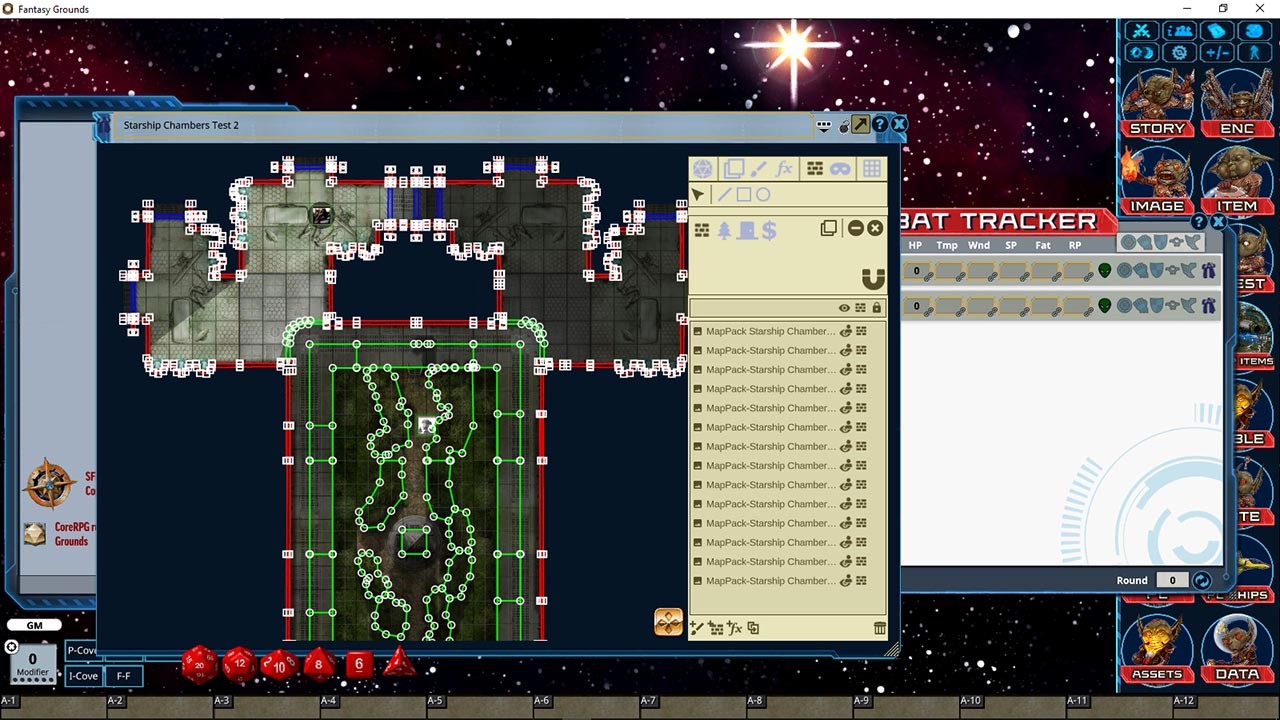Toggle lock icon in layer header

(877, 308)
